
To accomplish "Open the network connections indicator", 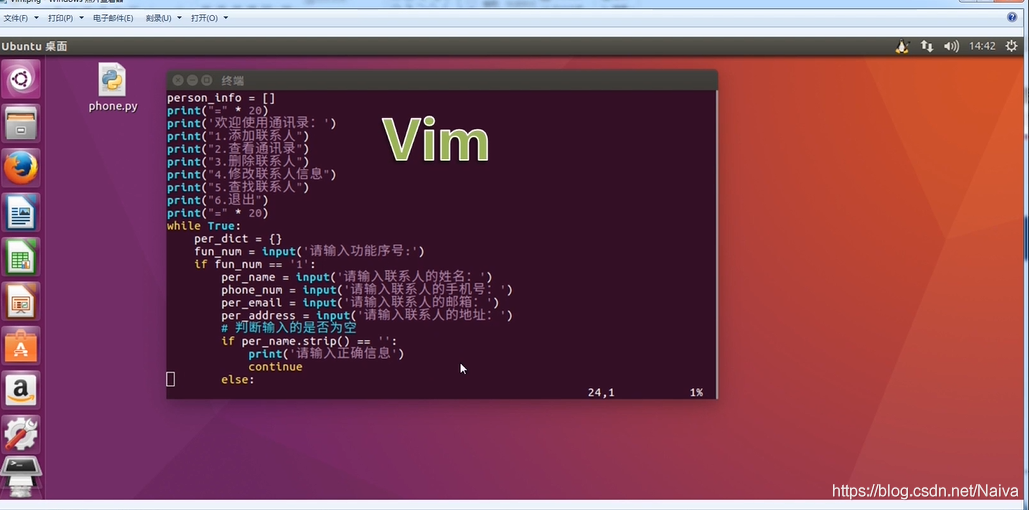I will click(927, 47).
